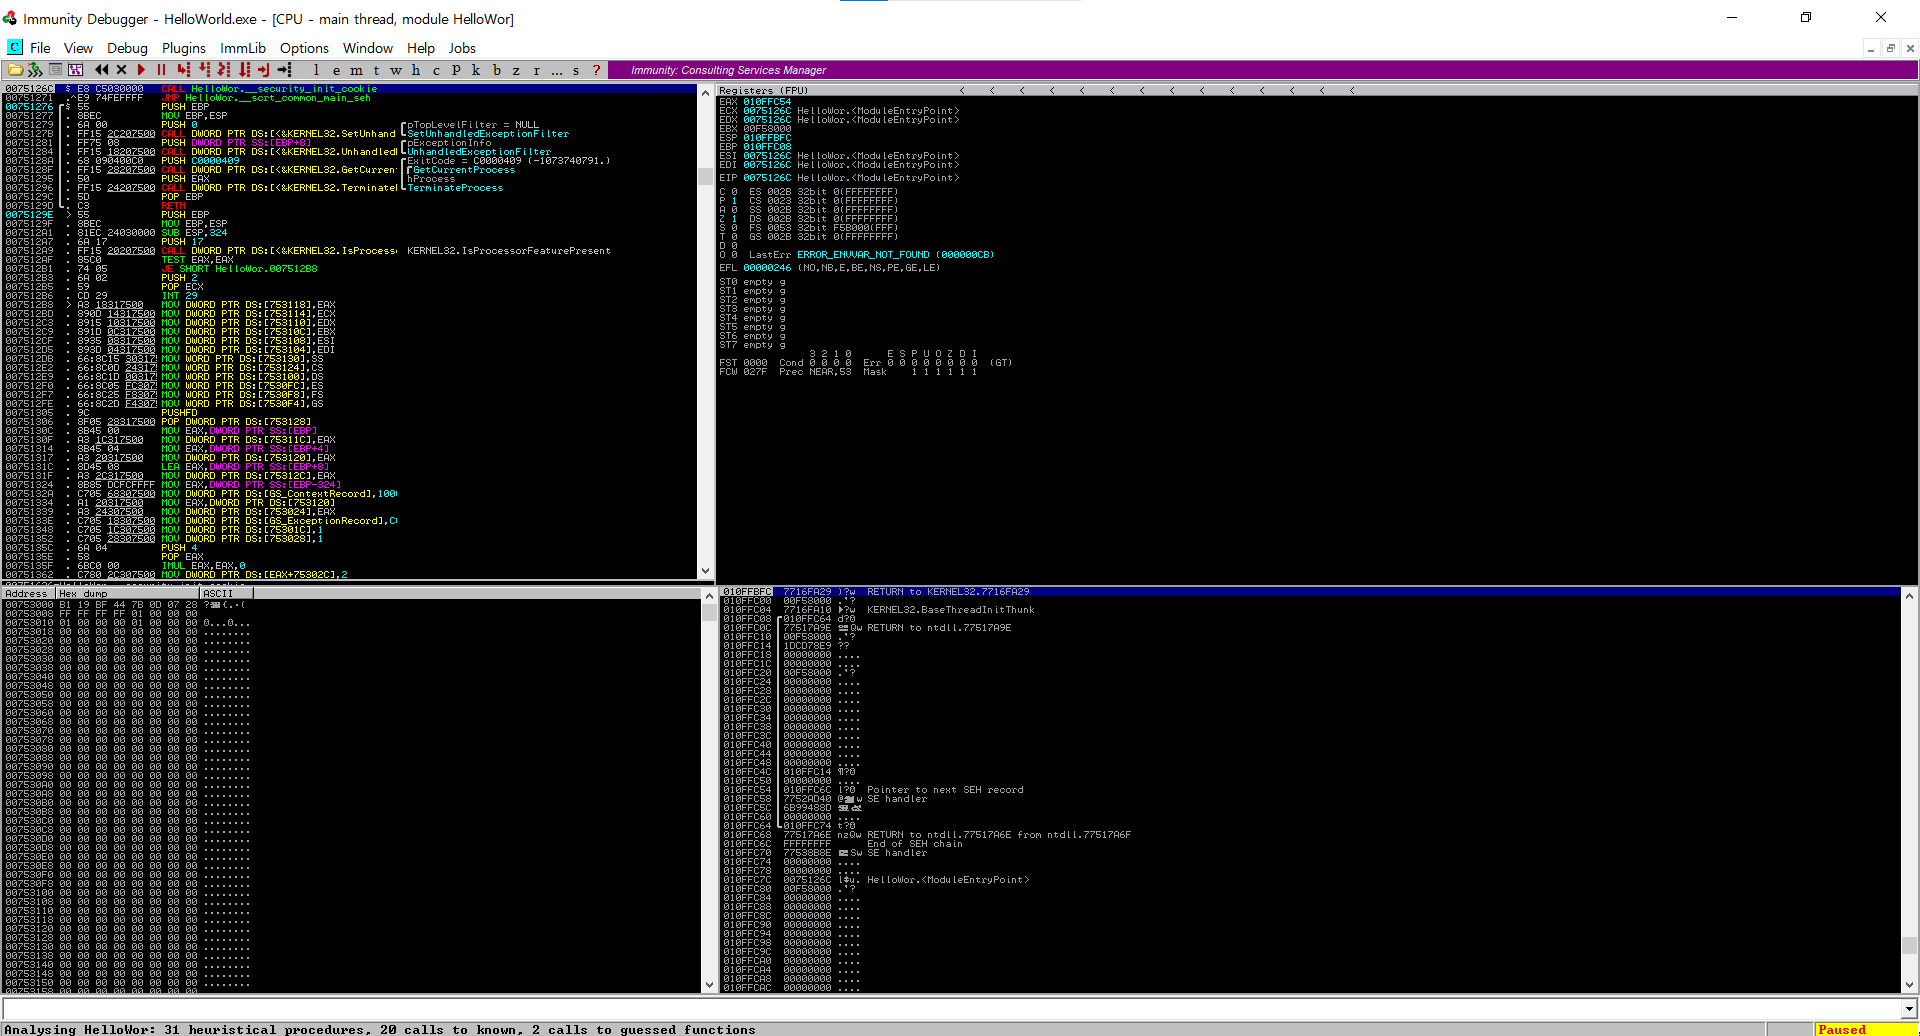Select the EAX register value 010FFC54

(x=766, y=102)
